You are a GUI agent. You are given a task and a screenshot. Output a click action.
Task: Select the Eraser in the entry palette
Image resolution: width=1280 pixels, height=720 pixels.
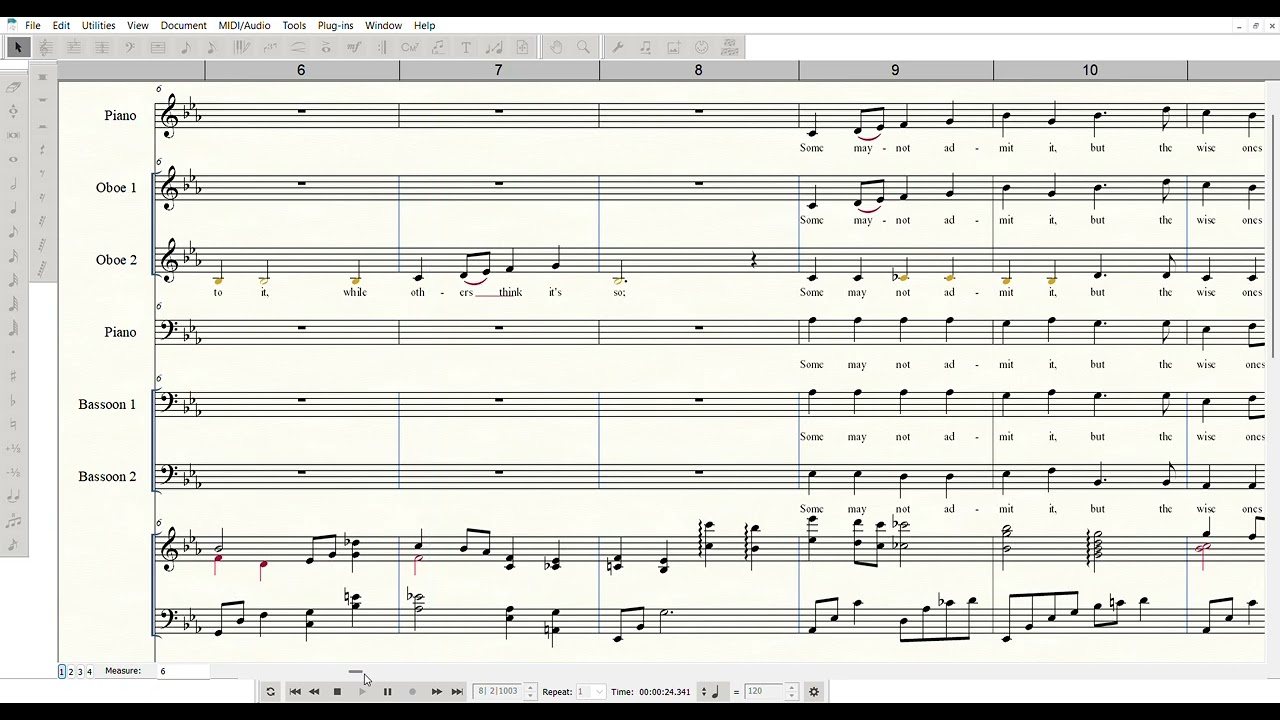(x=14, y=88)
